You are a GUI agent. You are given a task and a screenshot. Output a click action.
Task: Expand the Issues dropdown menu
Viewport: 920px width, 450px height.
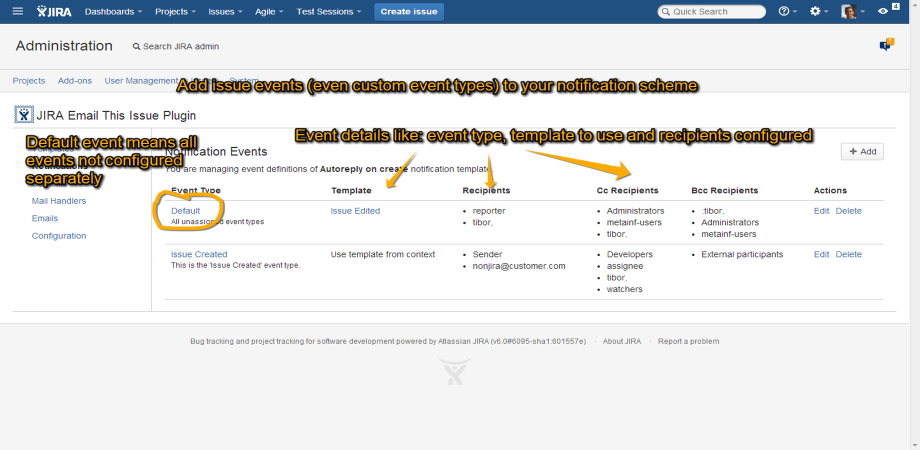coord(225,11)
